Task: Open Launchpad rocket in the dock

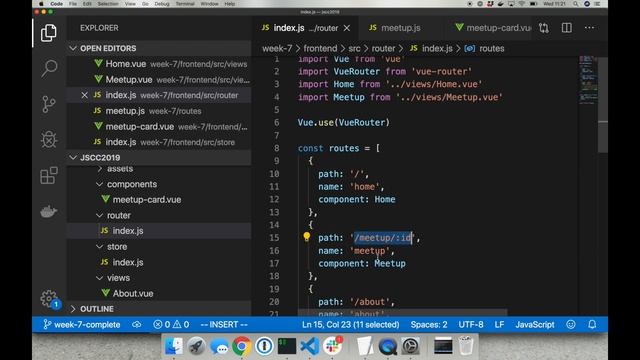Action: (196, 346)
